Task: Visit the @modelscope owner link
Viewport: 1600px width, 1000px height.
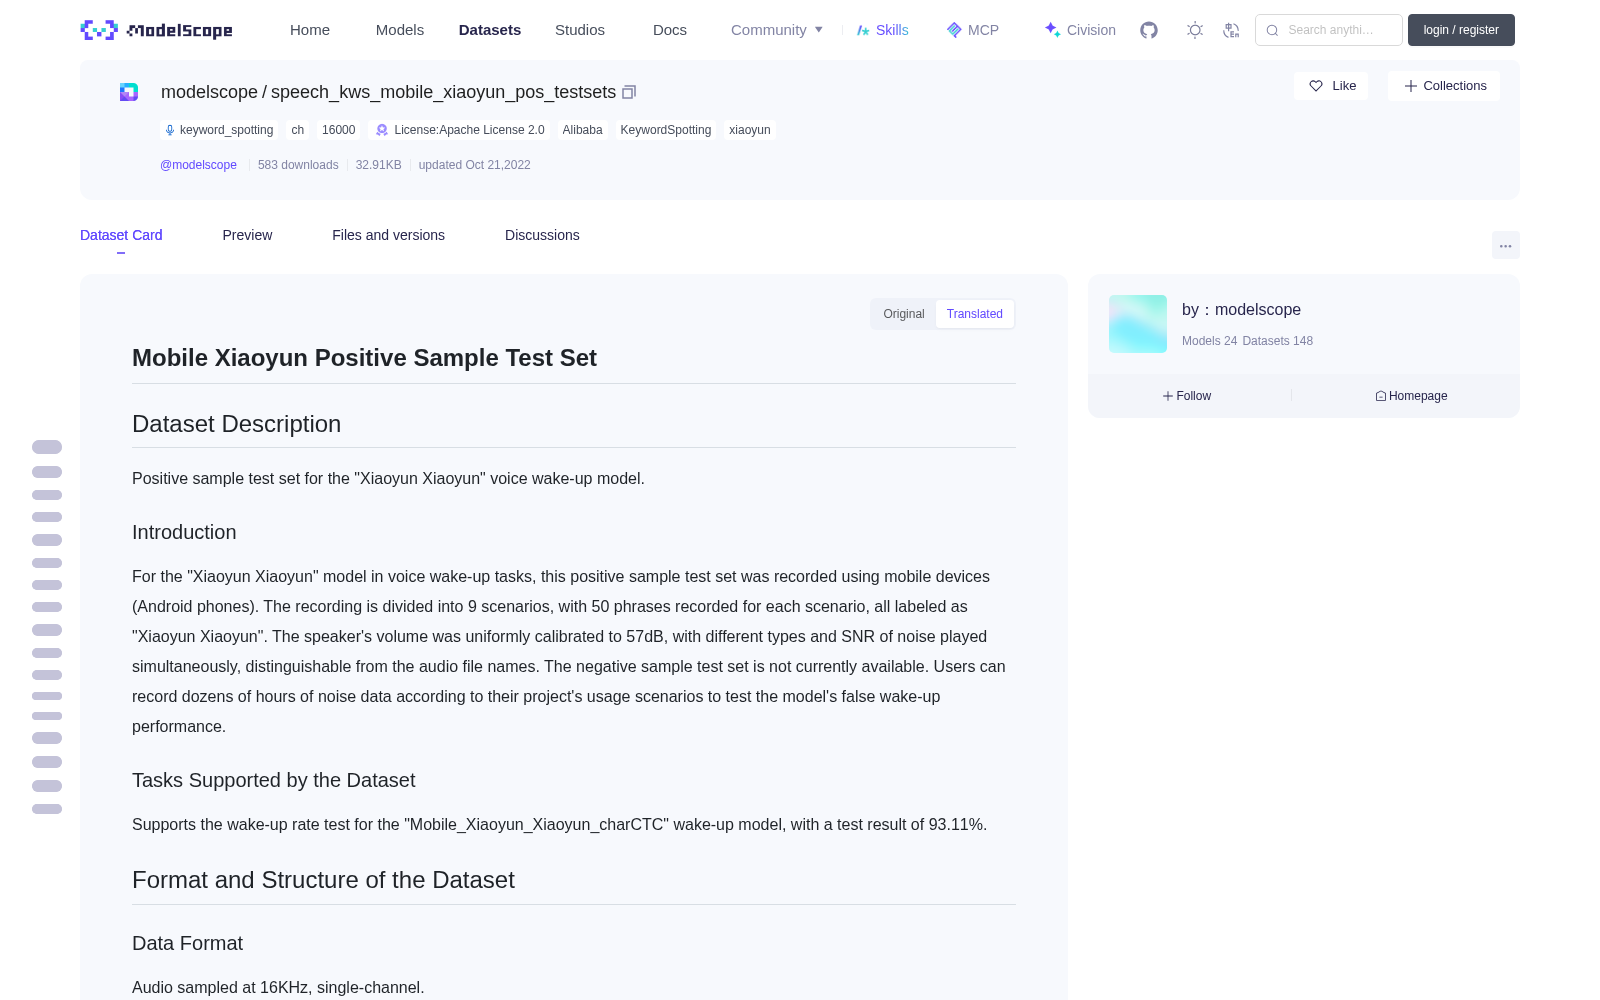Action: tap(198, 165)
